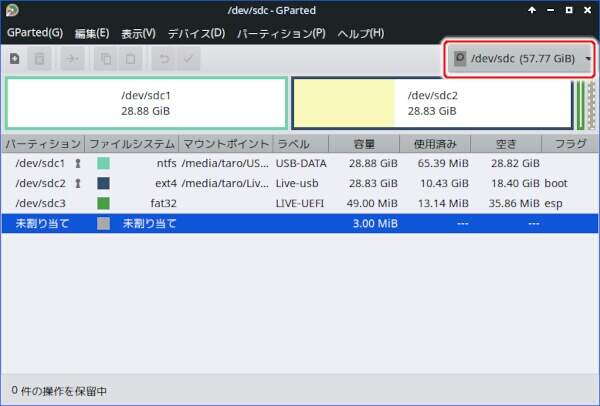Sort by the 容量 column header

tap(363, 143)
